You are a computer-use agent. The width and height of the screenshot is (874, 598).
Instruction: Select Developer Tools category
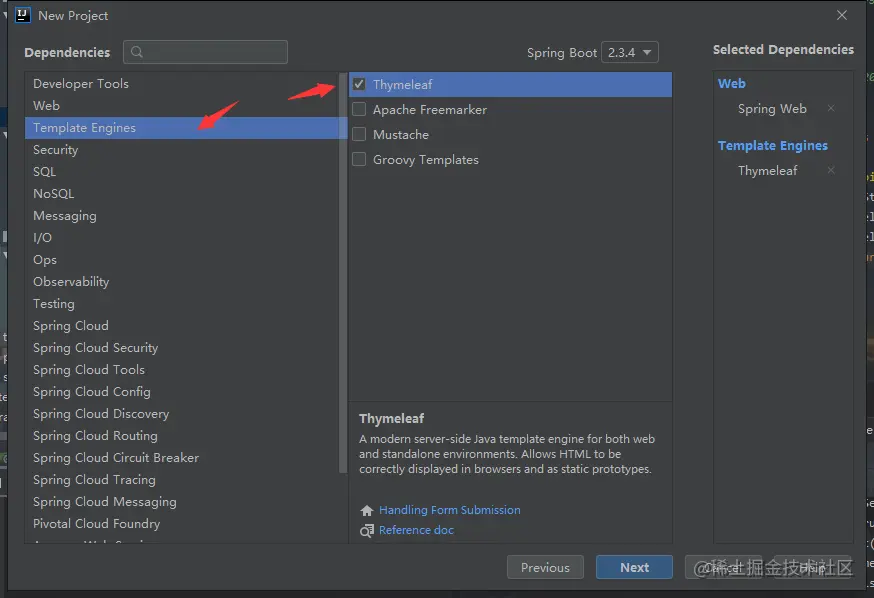(x=182, y=84)
